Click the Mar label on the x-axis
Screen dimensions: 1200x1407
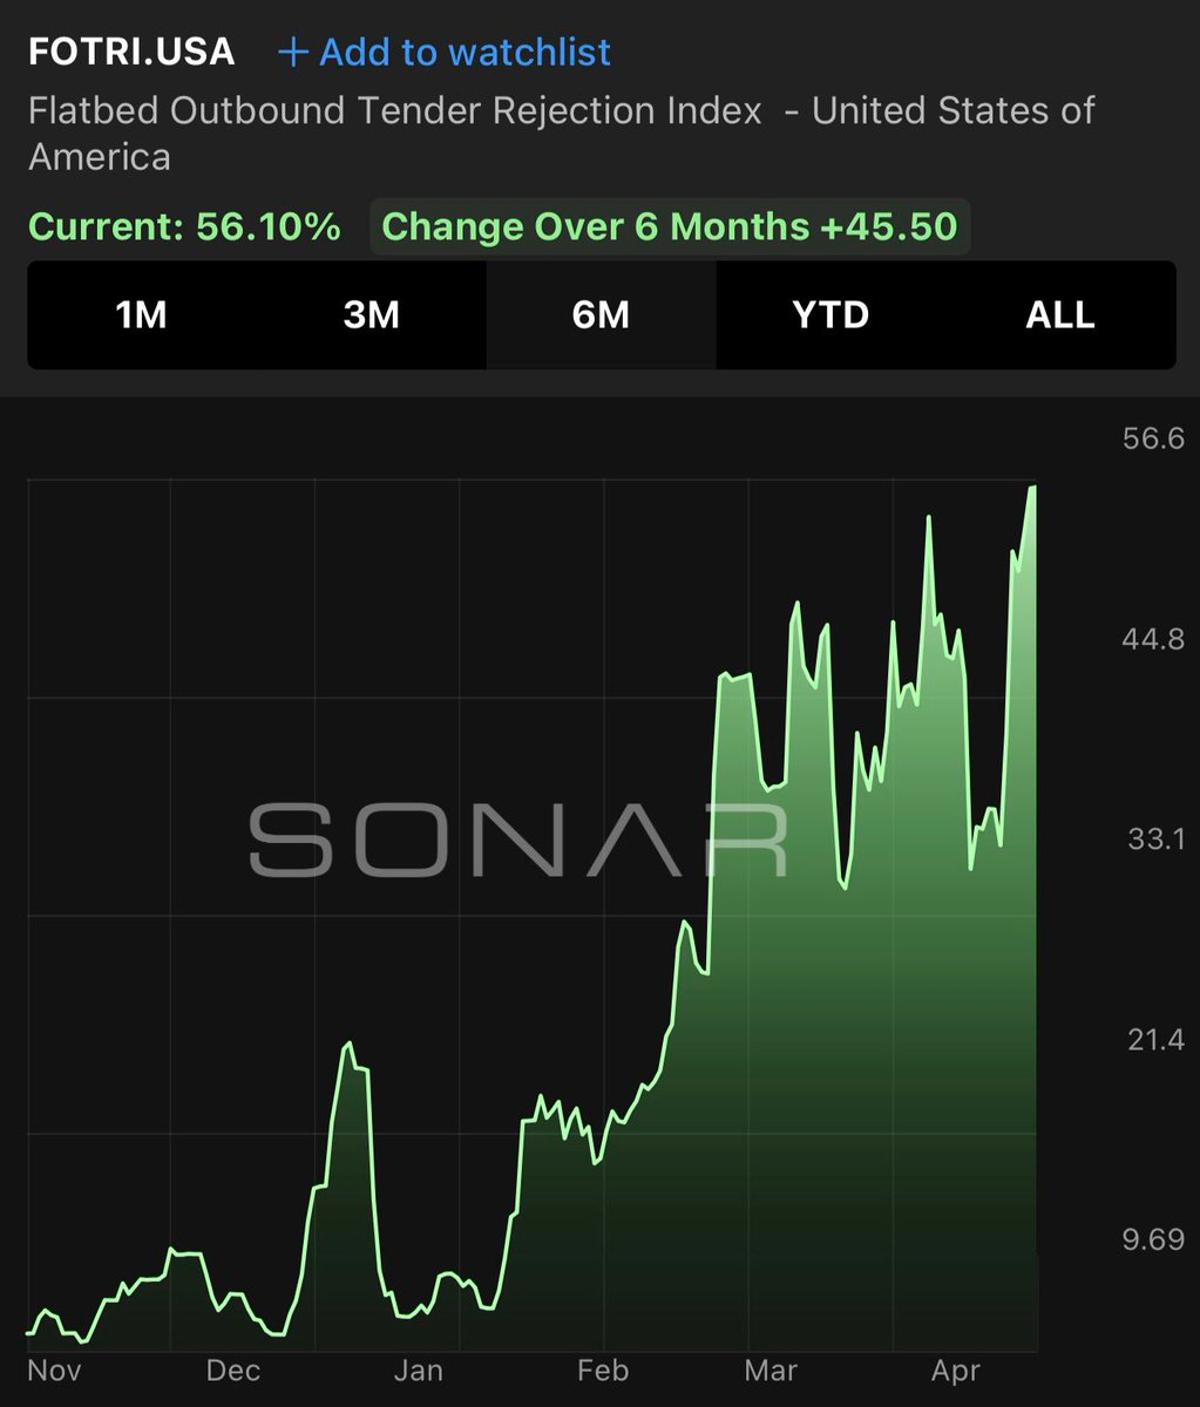(x=770, y=1370)
